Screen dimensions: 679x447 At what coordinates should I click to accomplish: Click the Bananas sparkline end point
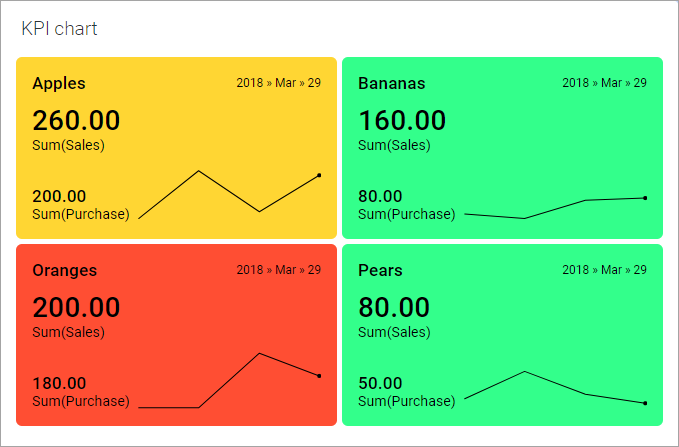[x=645, y=198]
